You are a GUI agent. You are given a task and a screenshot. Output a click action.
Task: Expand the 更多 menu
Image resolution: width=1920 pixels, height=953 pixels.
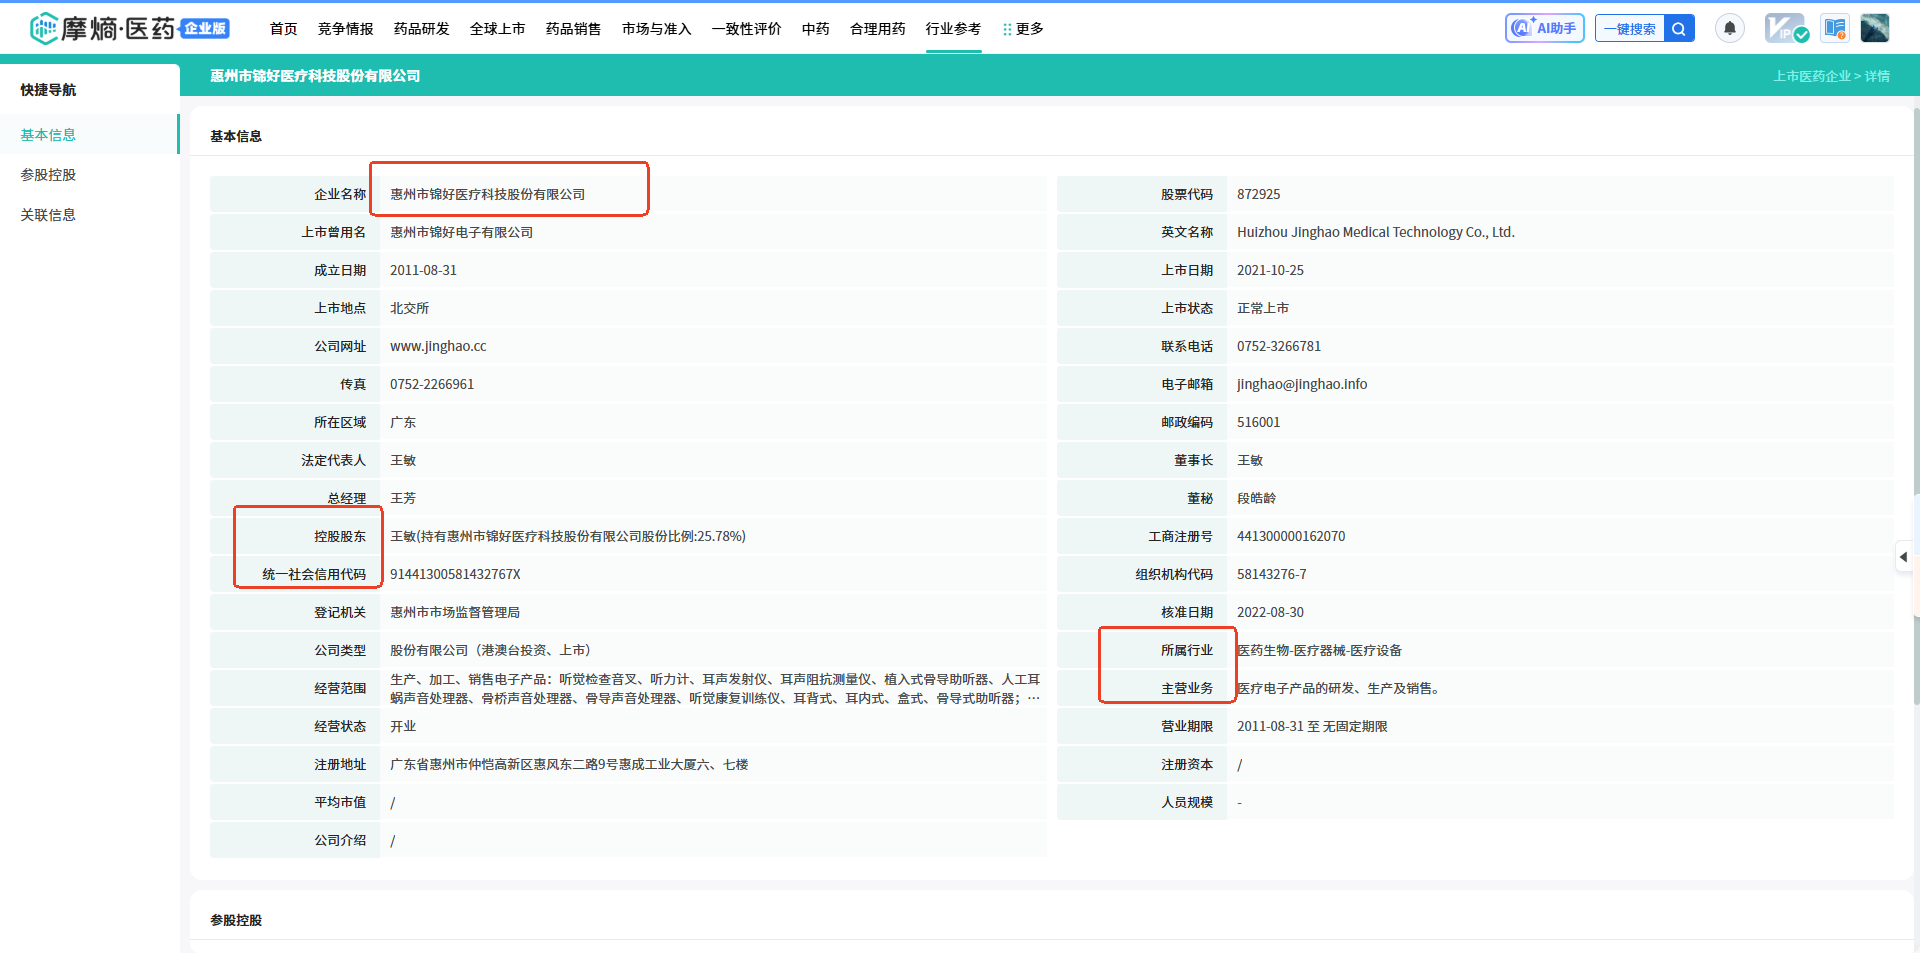1023,29
